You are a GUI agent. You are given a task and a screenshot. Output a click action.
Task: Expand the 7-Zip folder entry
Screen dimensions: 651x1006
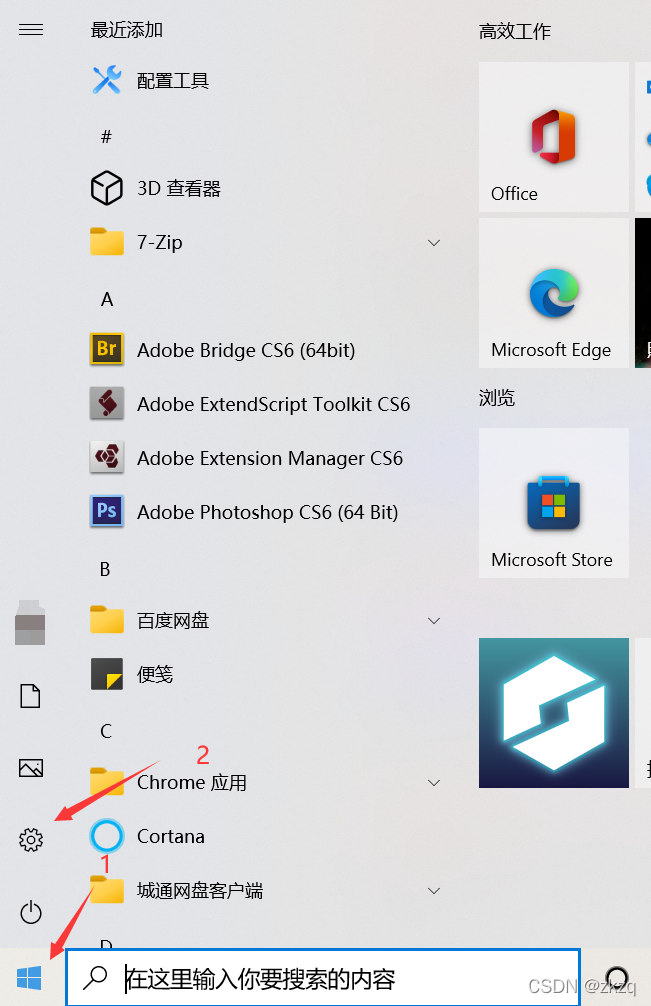pos(433,242)
